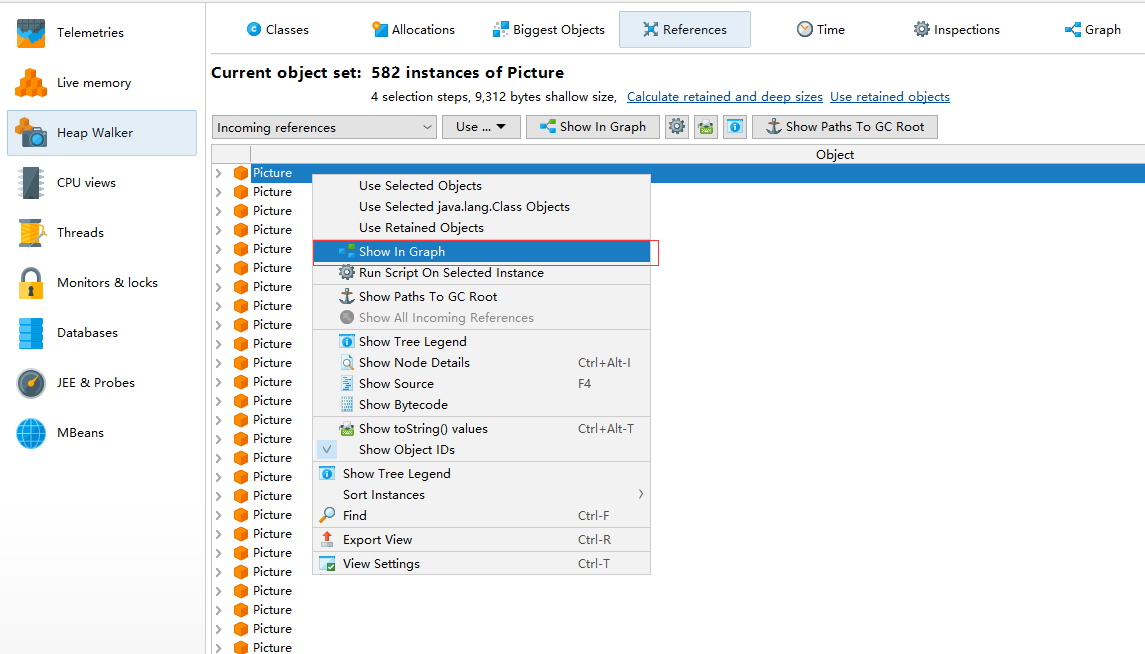Open the Use ... dropdown button
Screen dimensions: 1145x654
point(481,127)
